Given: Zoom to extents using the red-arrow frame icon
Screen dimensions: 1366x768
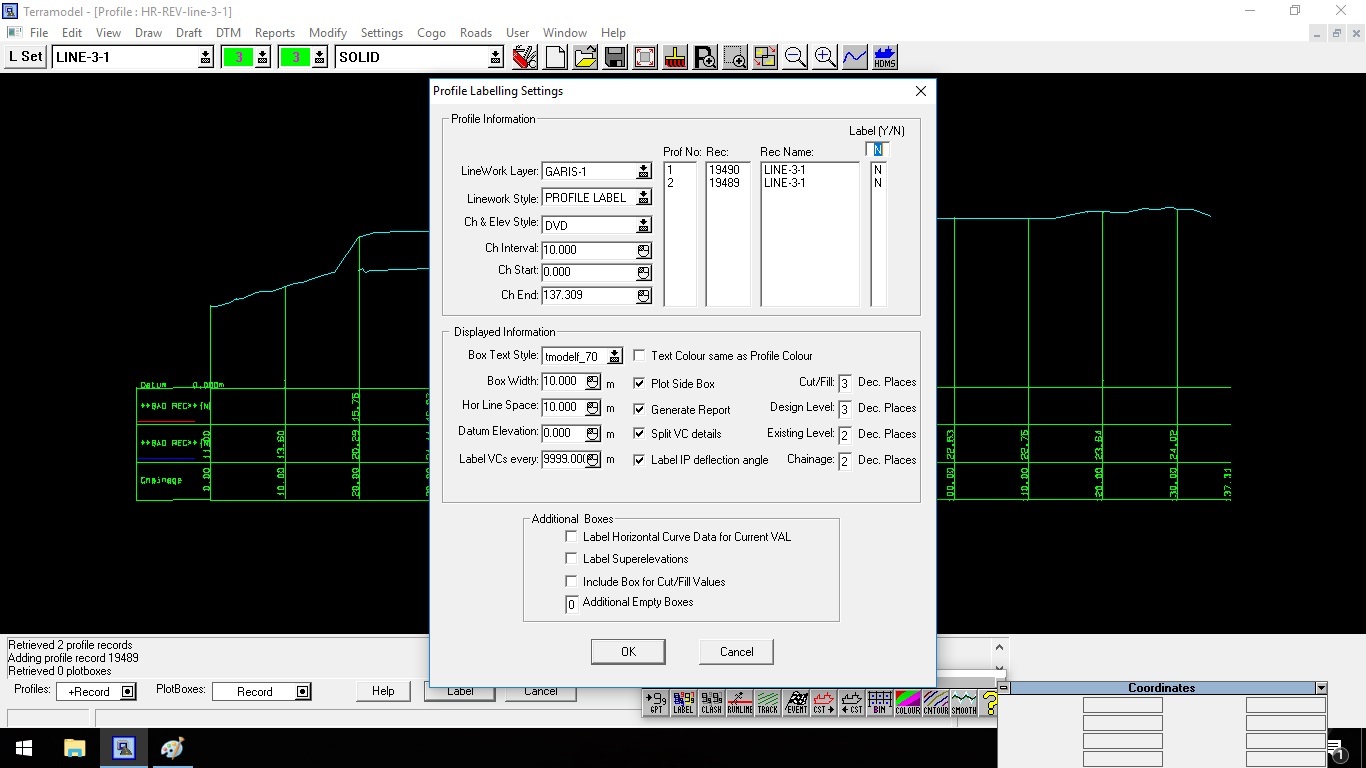Looking at the screenshot, I should click(645, 57).
